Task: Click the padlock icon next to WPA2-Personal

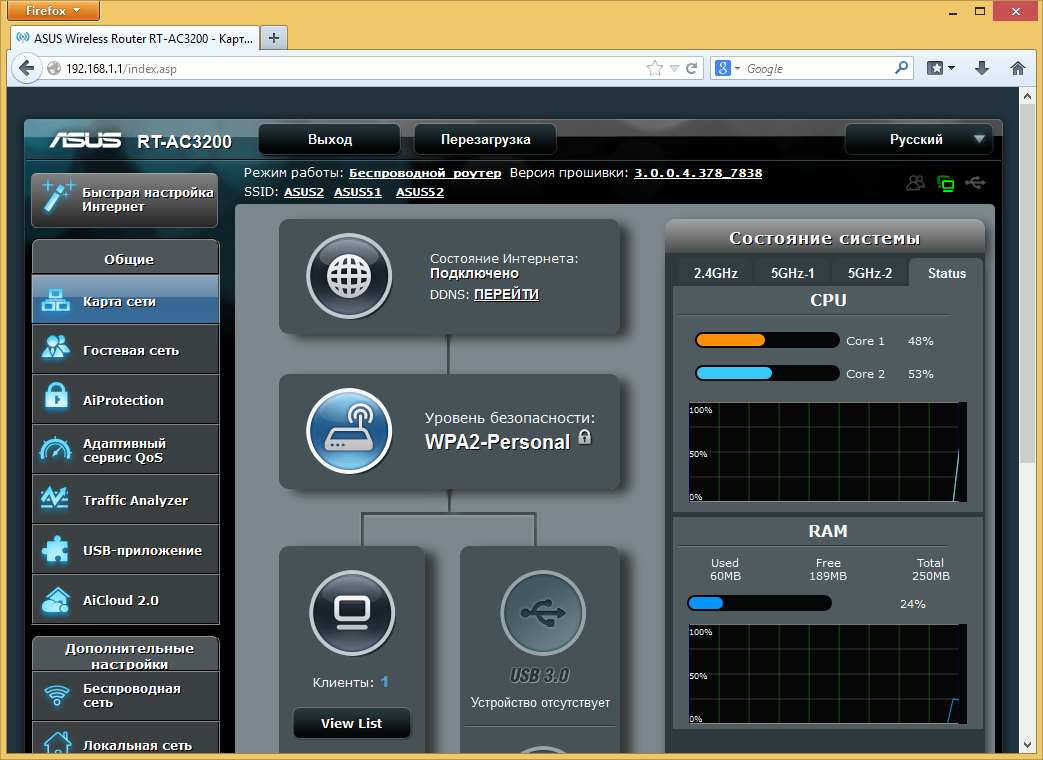Action: point(585,437)
